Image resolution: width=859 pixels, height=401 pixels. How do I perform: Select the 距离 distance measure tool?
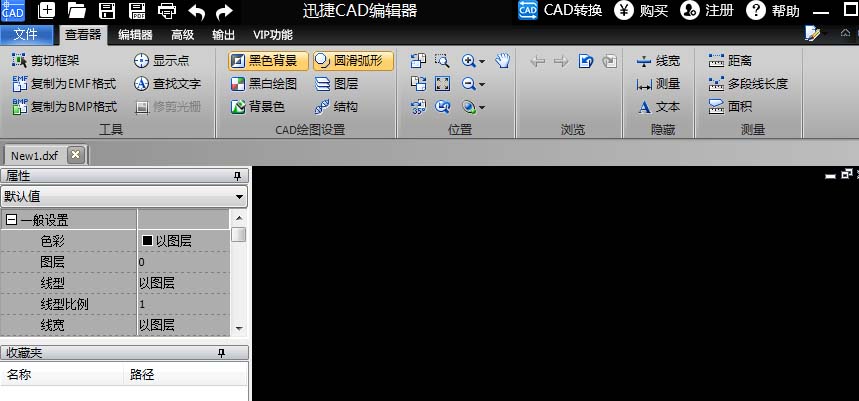[x=730, y=61]
